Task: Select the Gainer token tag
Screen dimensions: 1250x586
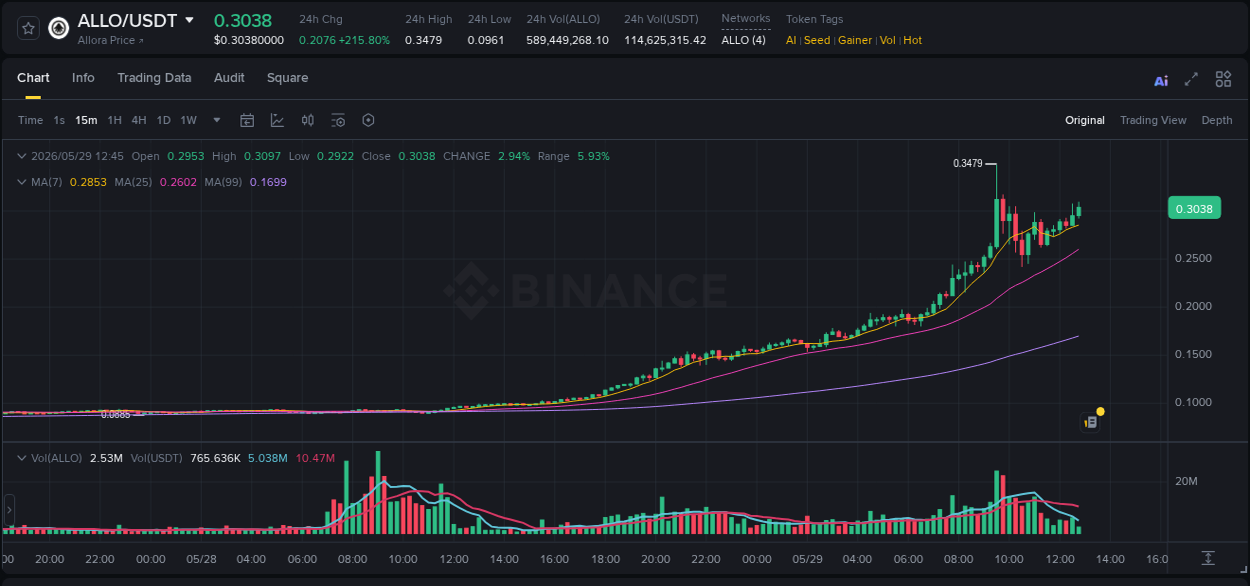Action: [855, 41]
